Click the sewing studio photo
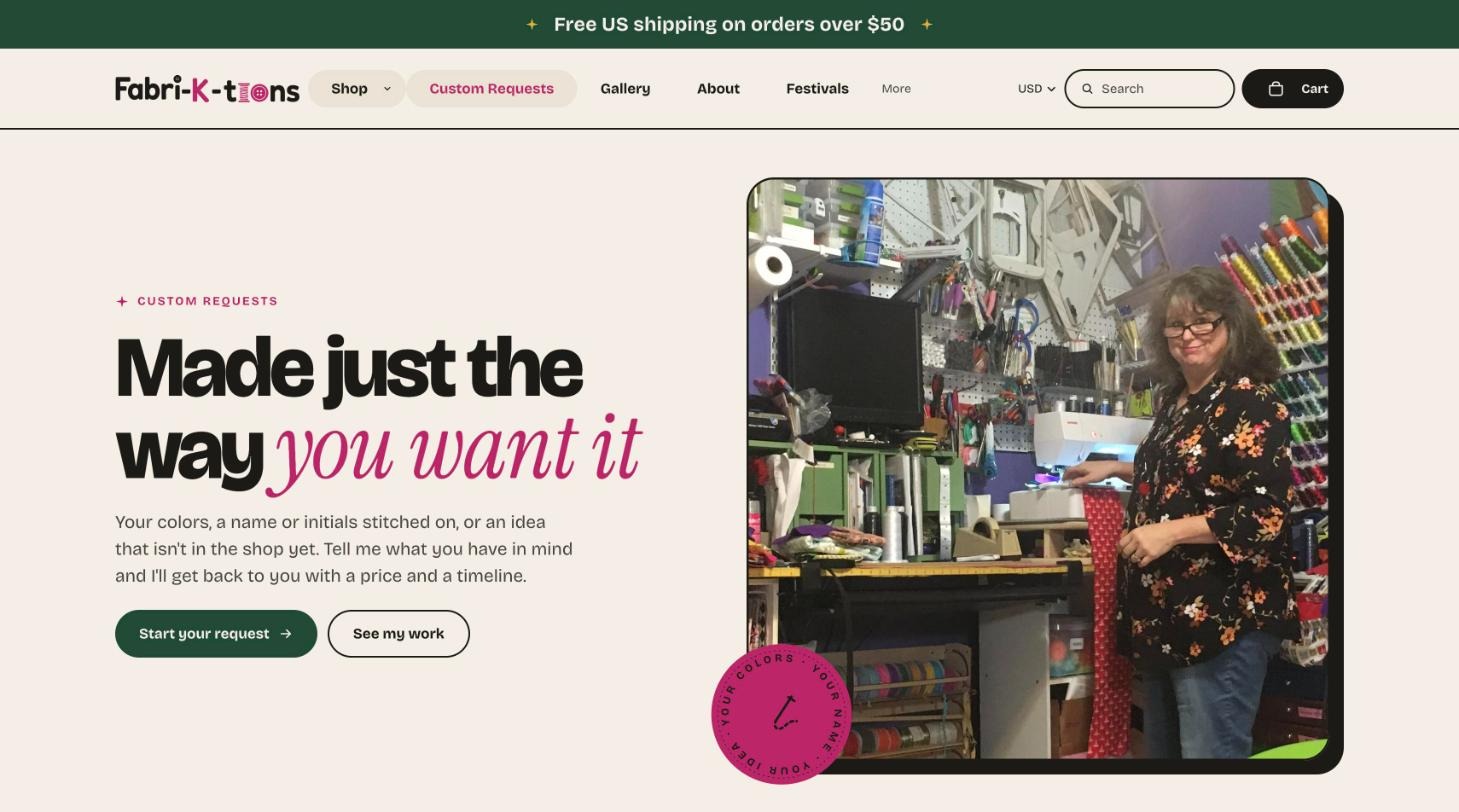 pos(1038,468)
